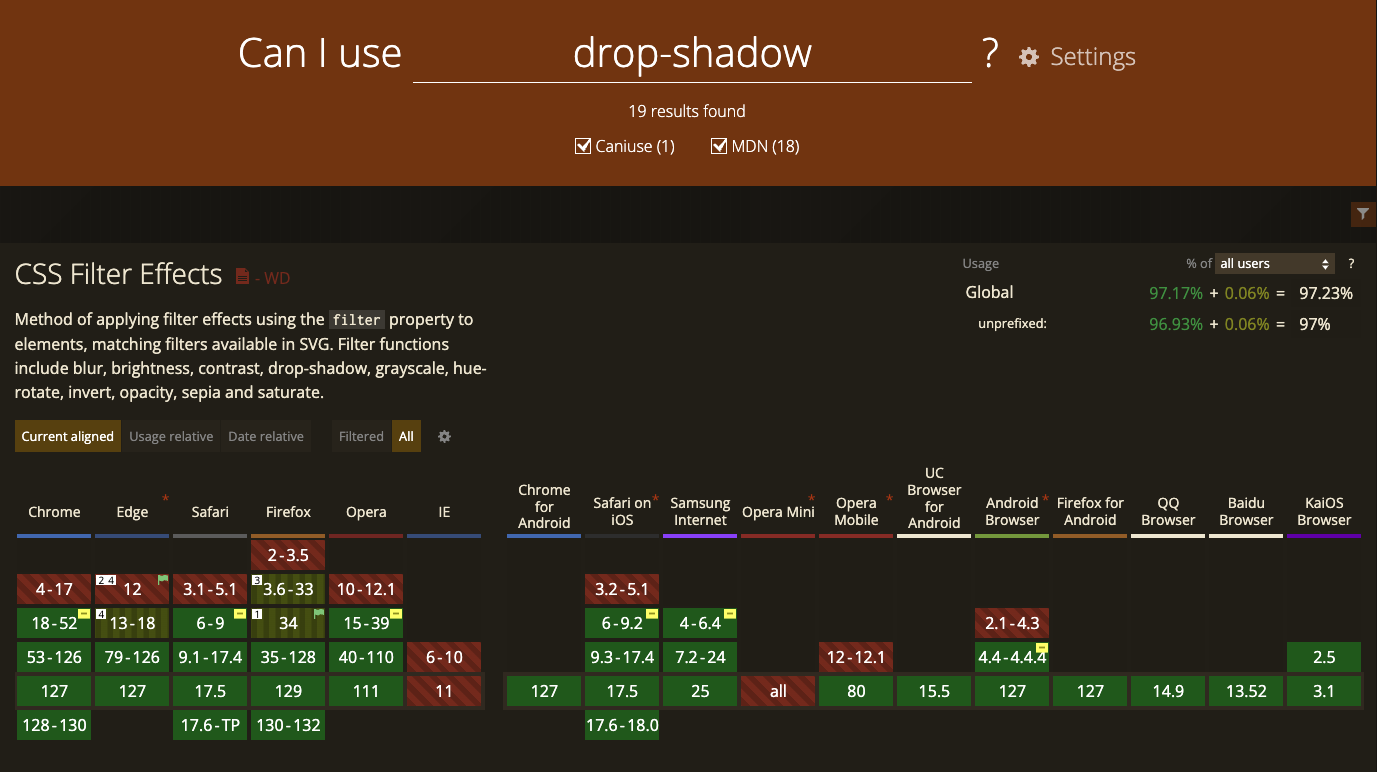Click the Safari column header
The image size is (1377, 772).
point(210,512)
